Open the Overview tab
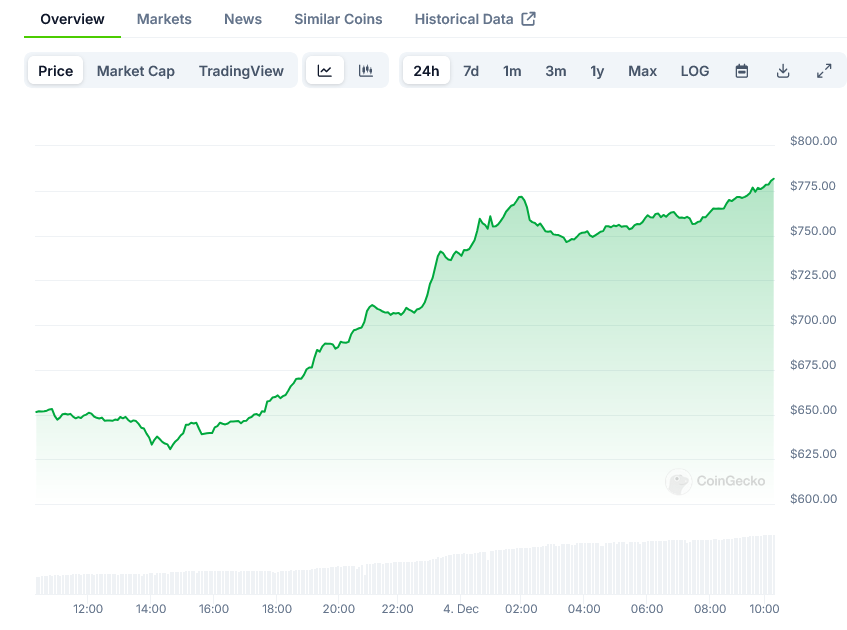The height and width of the screenshot is (630, 847). [72, 19]
